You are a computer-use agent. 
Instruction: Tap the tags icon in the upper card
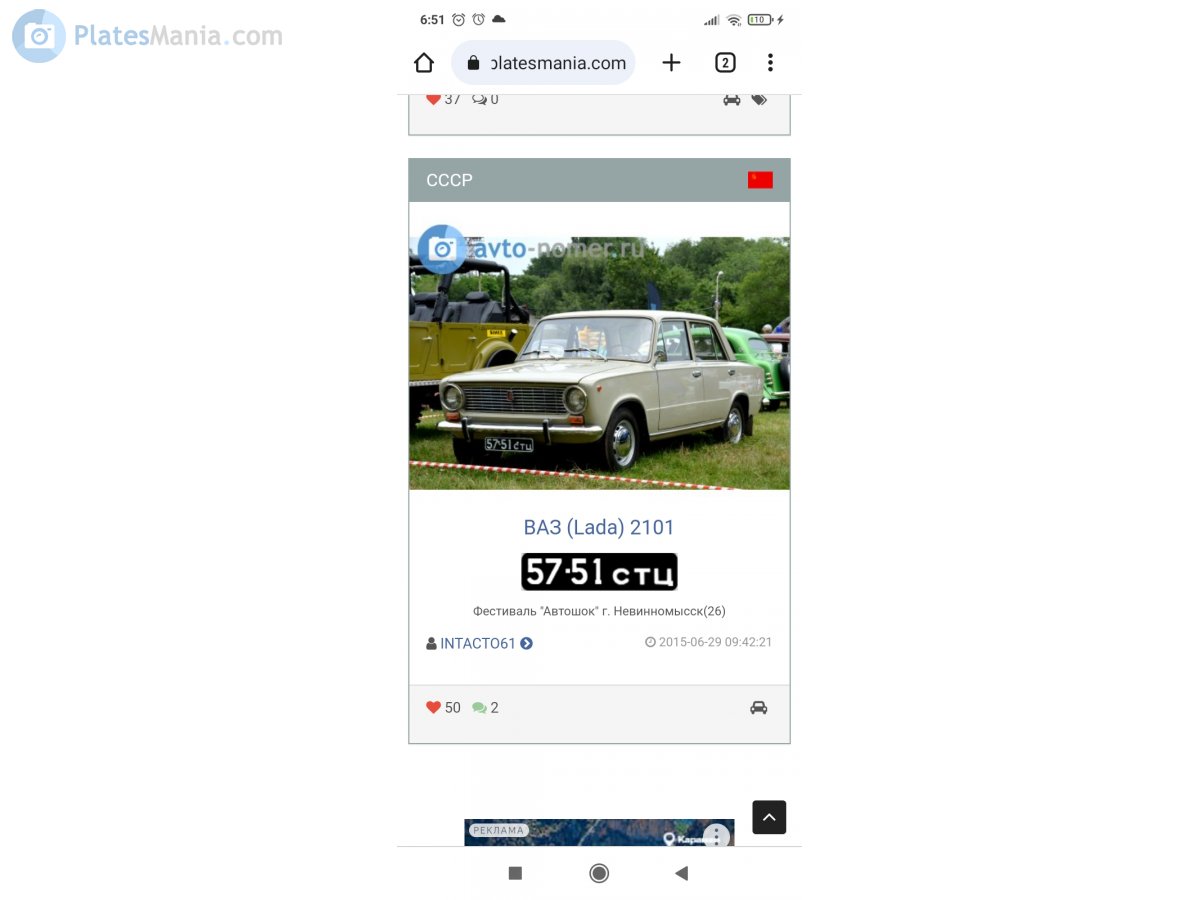pos(759,99)
